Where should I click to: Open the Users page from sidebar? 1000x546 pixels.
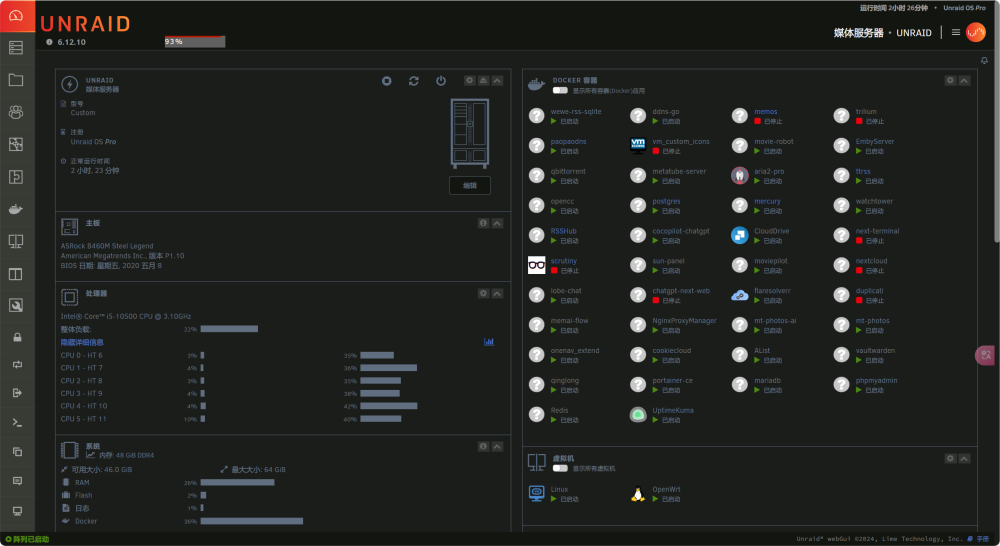[16, 112]
